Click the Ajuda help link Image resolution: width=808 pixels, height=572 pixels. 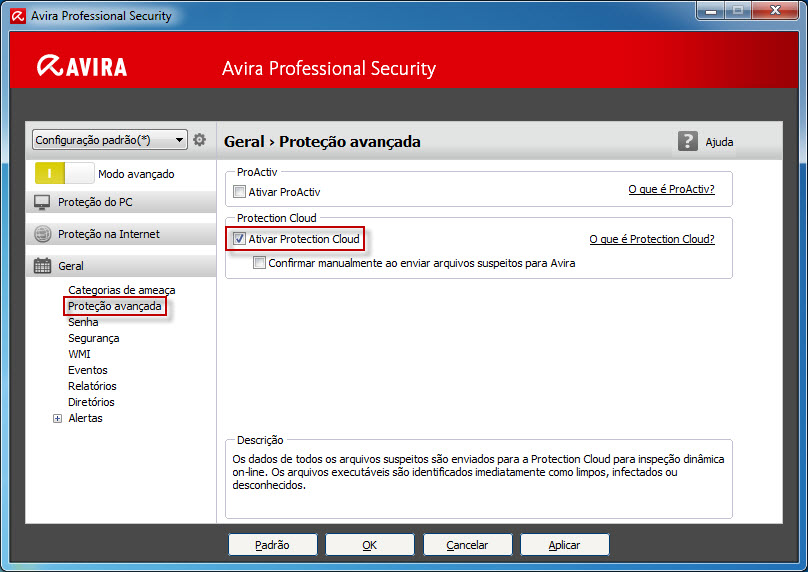tap(719, 142)
